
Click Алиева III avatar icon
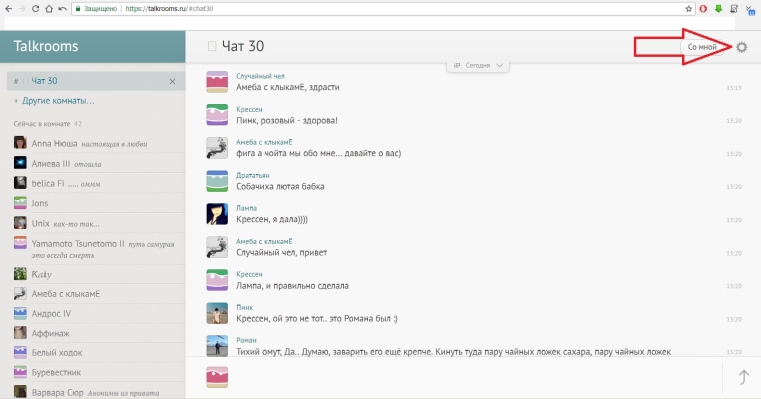pos(20,163)
